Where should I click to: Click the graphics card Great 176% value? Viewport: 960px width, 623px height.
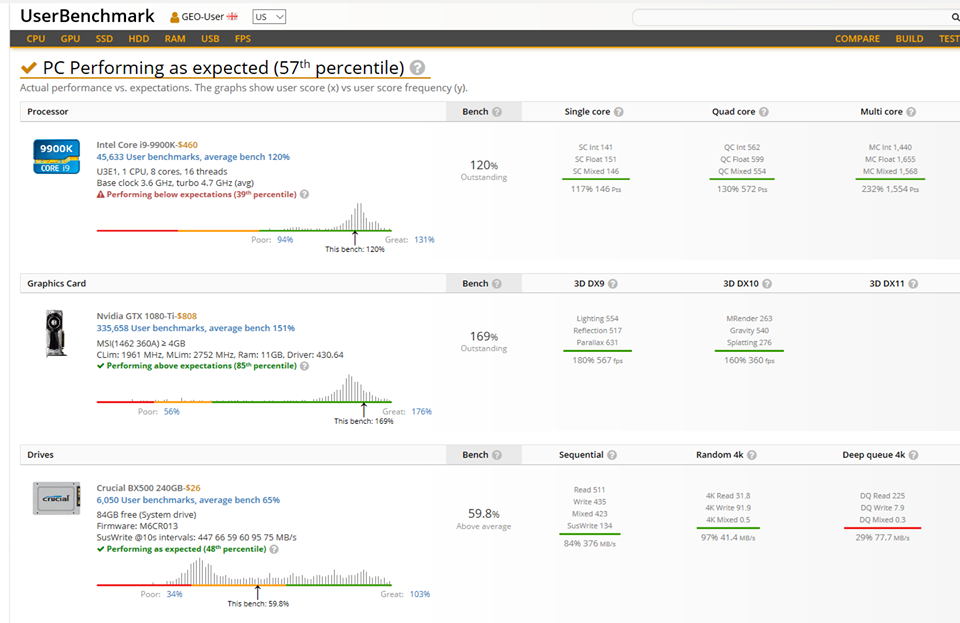[422, 412]
